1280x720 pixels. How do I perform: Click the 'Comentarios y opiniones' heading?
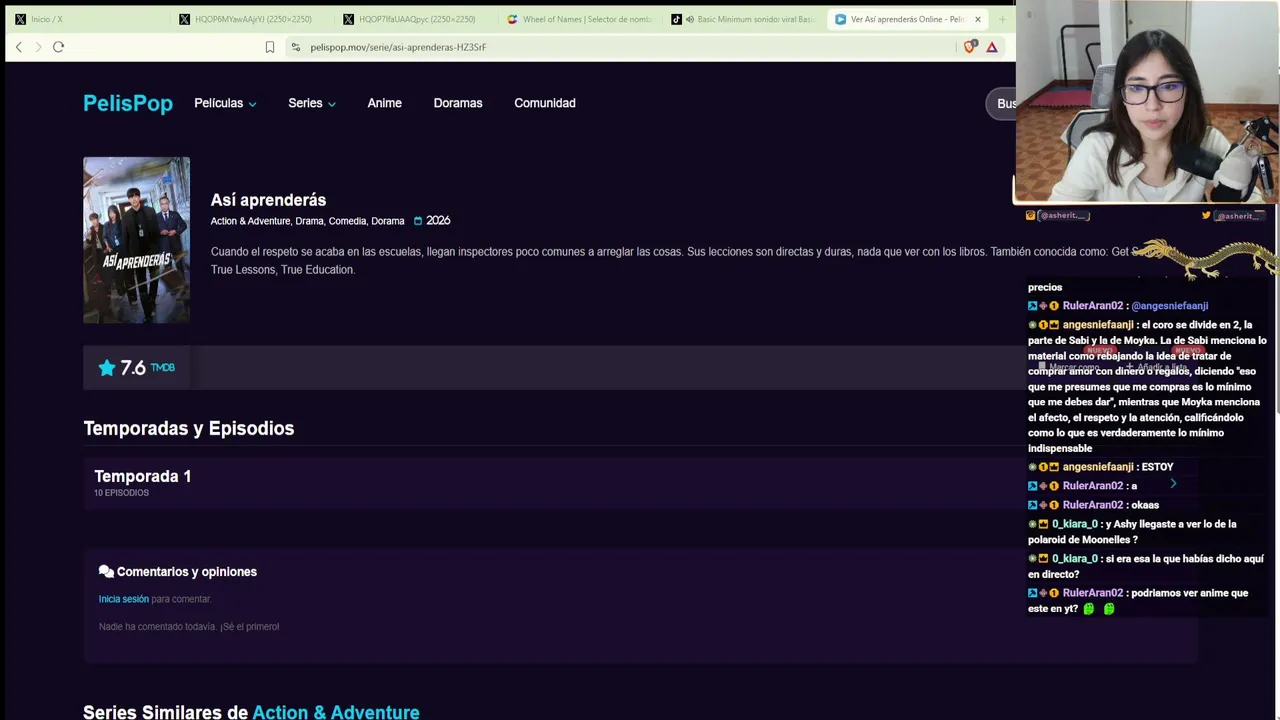[187, 572]
